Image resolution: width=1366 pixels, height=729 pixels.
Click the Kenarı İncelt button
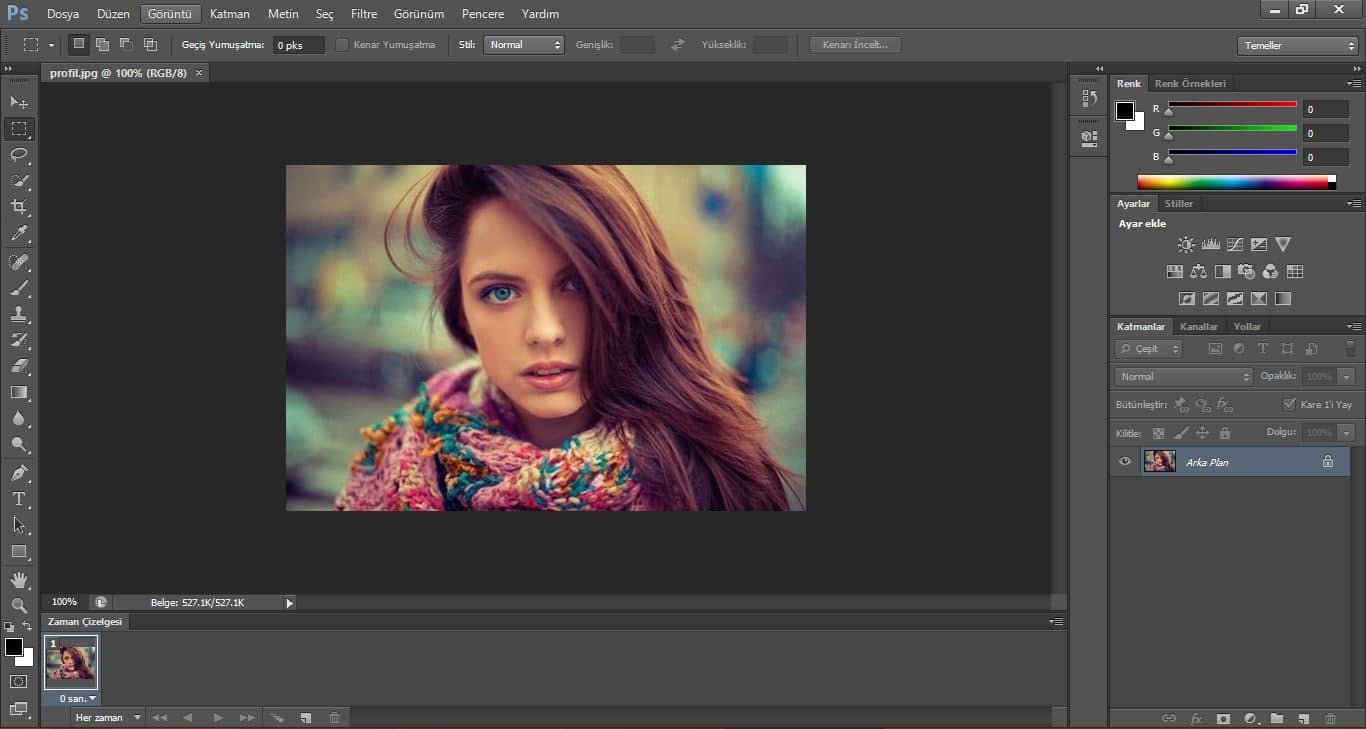coord(855,45)
